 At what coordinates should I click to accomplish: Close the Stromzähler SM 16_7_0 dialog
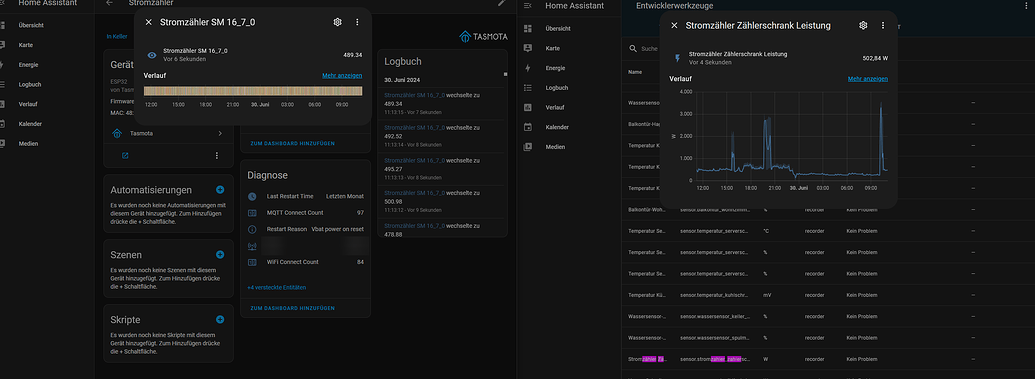pos(149,22)
